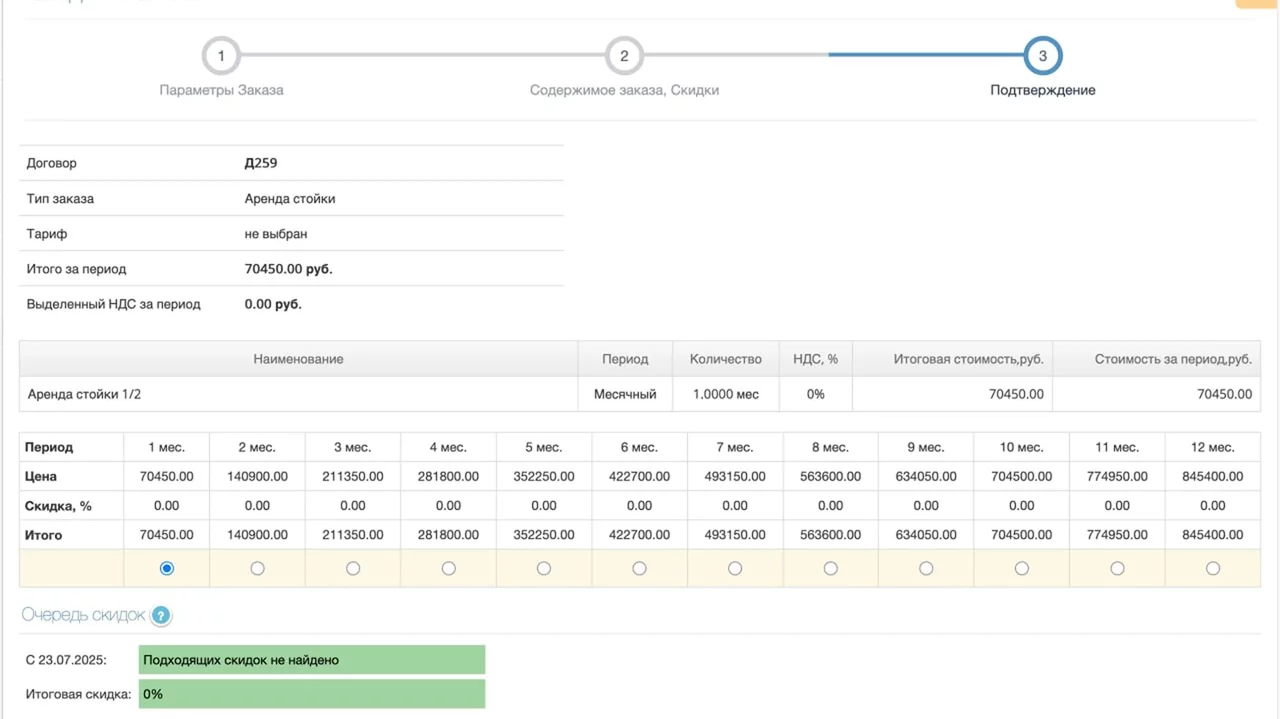
Task: Choose the 3 мес. rental period
Action: [353, 568]
